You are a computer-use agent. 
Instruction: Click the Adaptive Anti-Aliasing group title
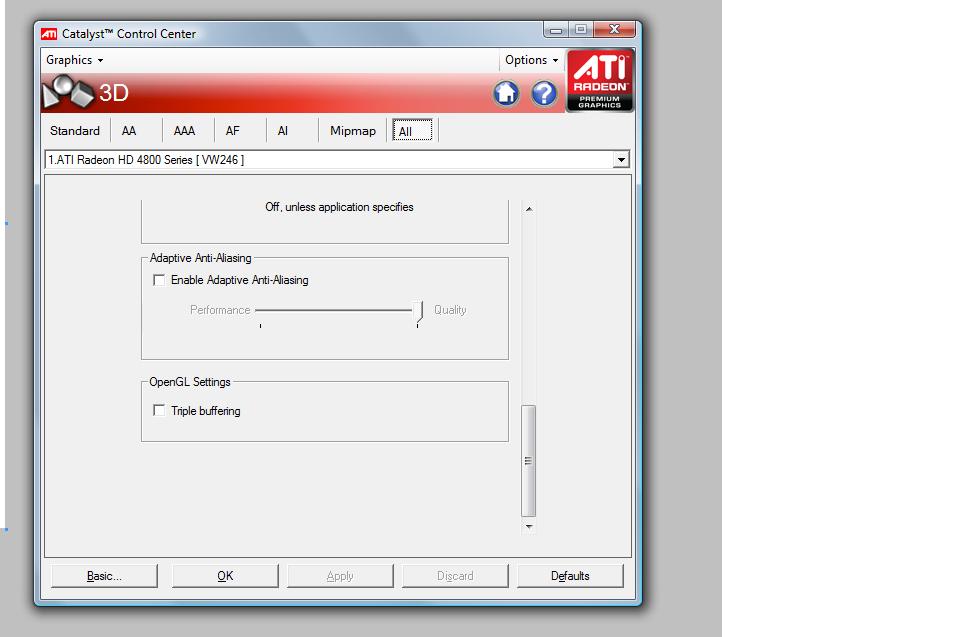200,258
